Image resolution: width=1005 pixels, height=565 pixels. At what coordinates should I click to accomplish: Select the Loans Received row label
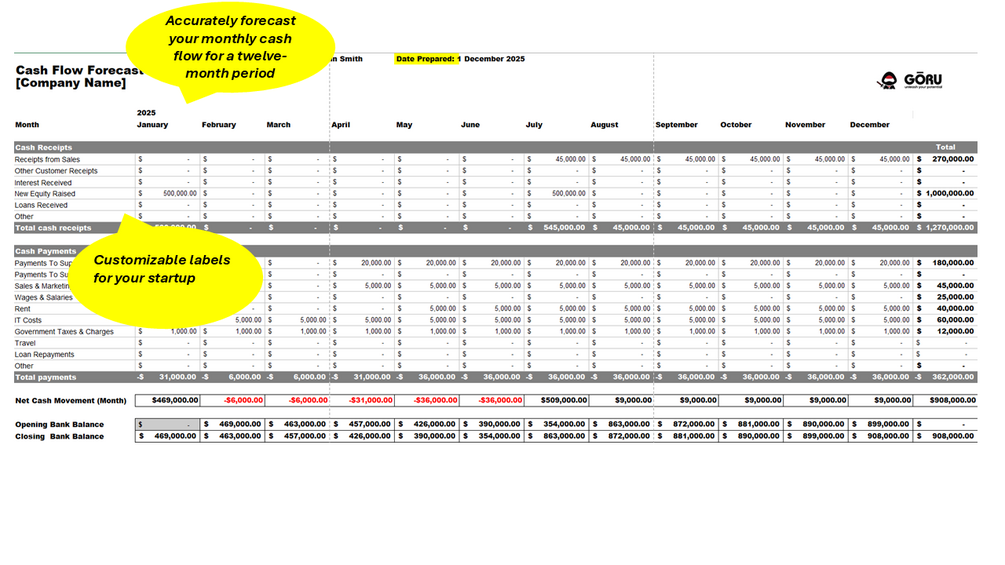(41, 205)
